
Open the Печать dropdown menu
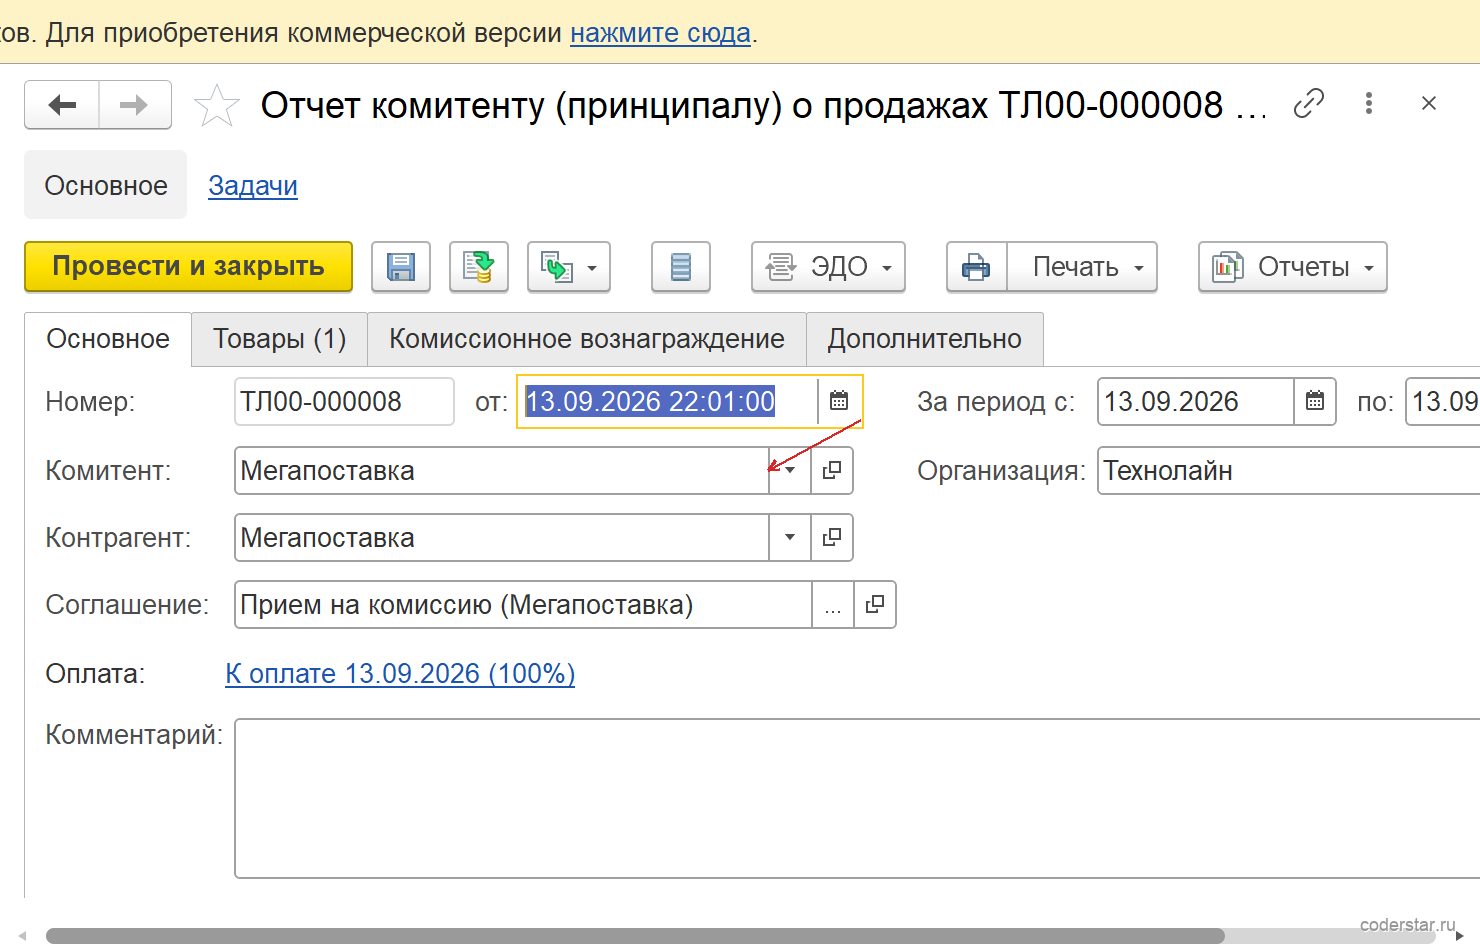pyautogui.click(x=1083, y=267)
